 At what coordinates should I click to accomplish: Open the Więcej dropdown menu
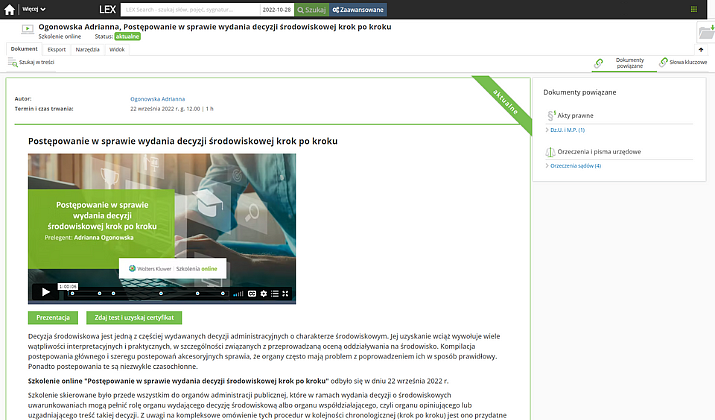coord(34,9)
